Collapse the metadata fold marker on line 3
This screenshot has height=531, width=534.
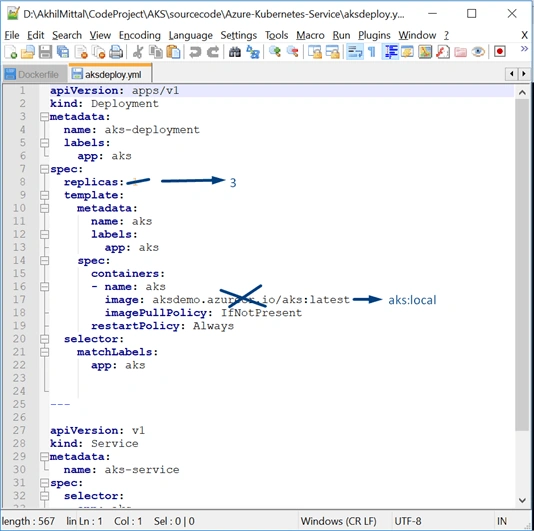pyautogui.click(x=44, y=117)
